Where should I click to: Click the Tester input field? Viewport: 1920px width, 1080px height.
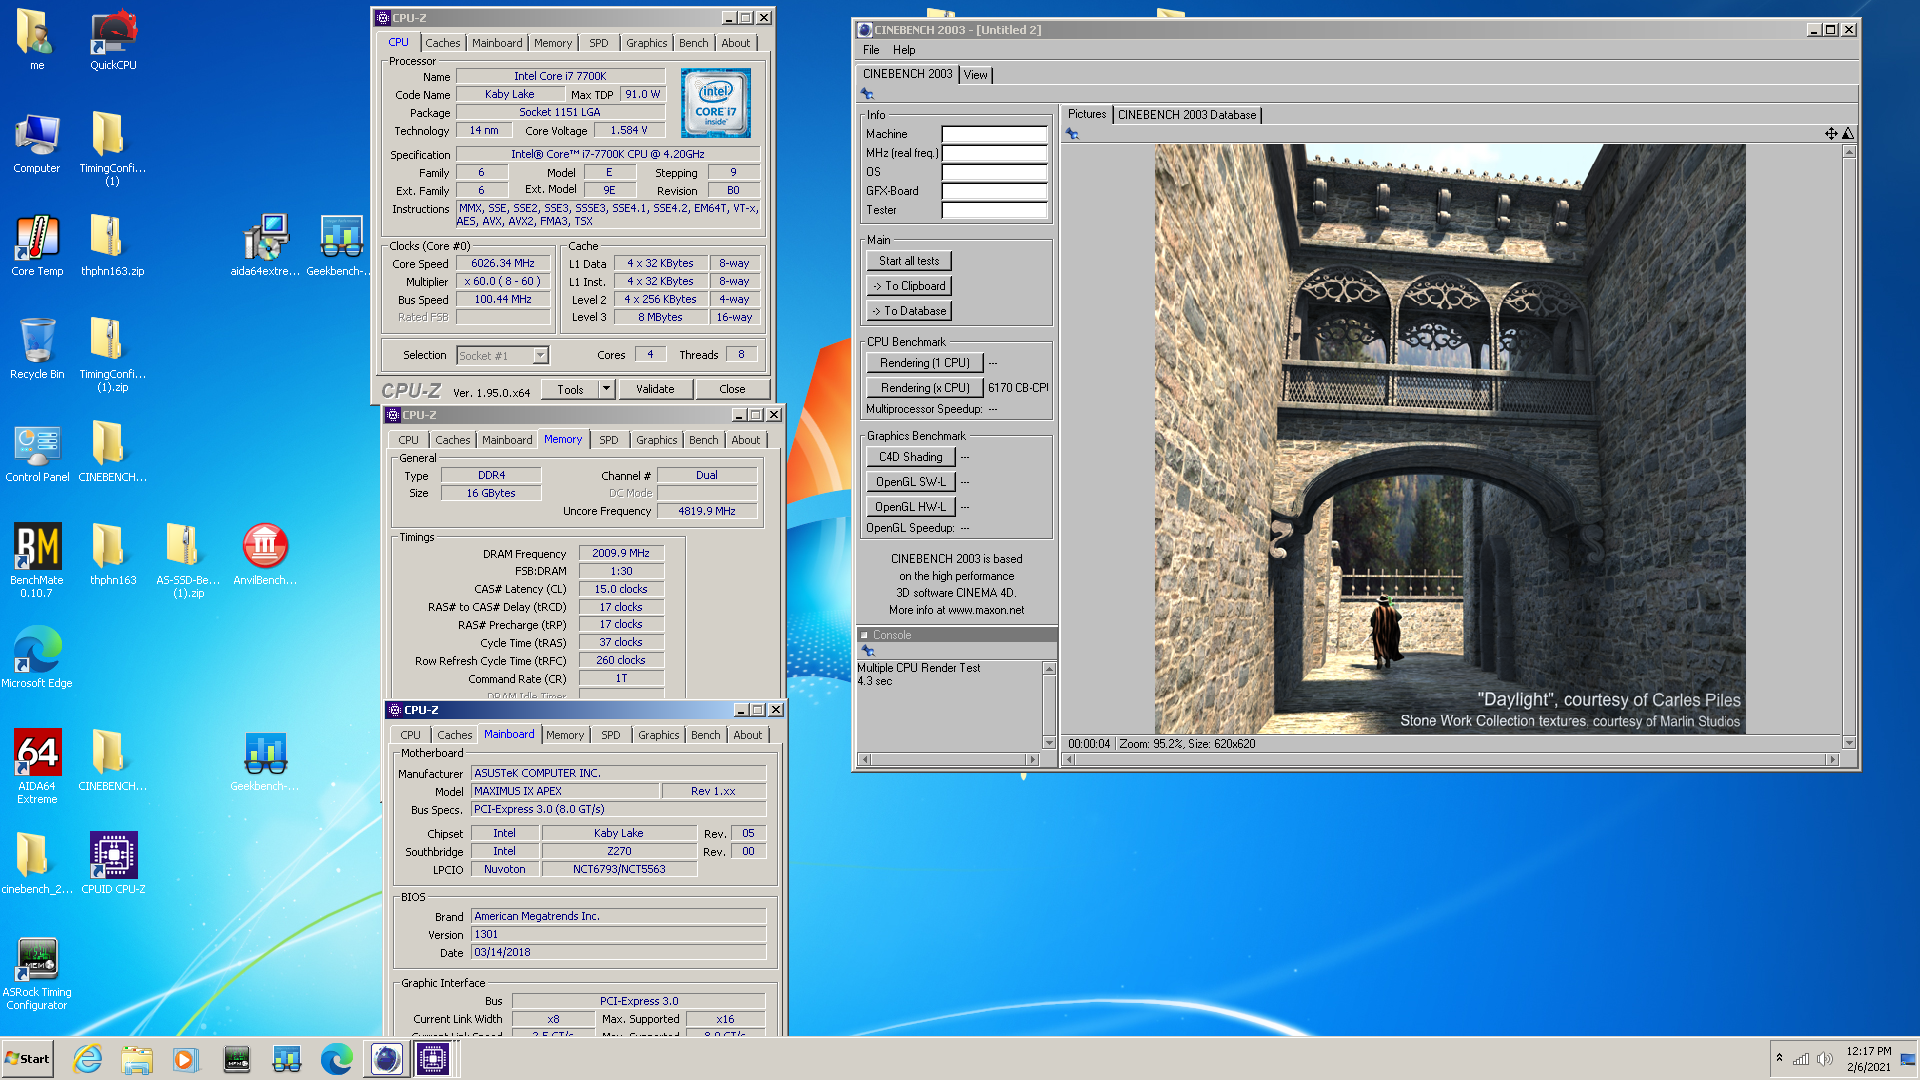coord(994,210)
